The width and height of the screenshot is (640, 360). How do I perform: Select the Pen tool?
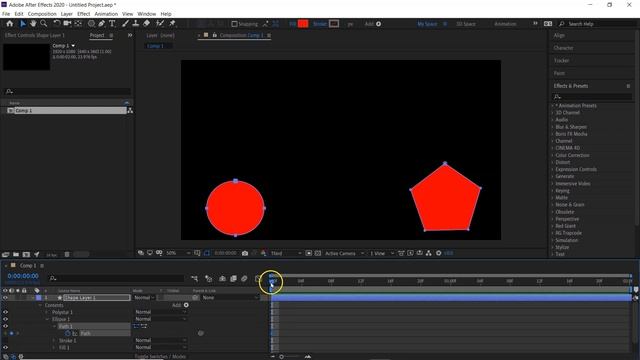[x=102, y=24]
